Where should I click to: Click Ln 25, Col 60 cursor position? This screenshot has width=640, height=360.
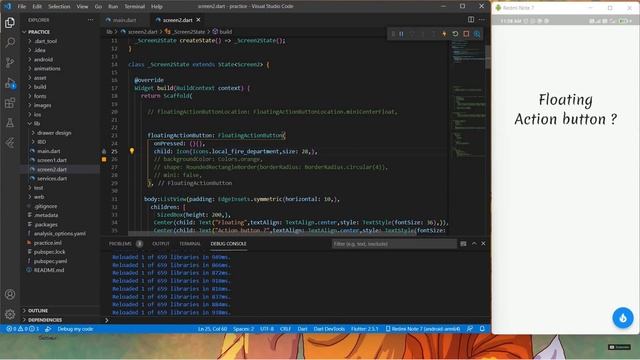212,329
